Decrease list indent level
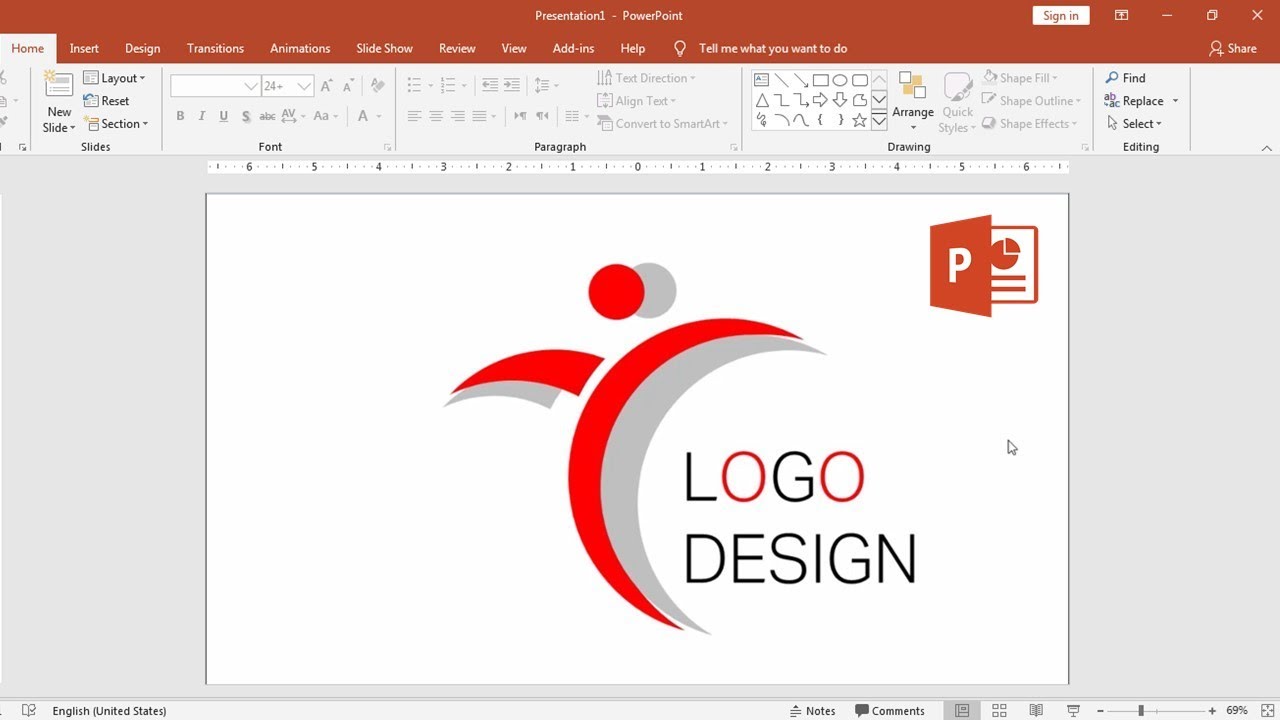Viewport: 1280px width, 720px height. click(489, 86)
